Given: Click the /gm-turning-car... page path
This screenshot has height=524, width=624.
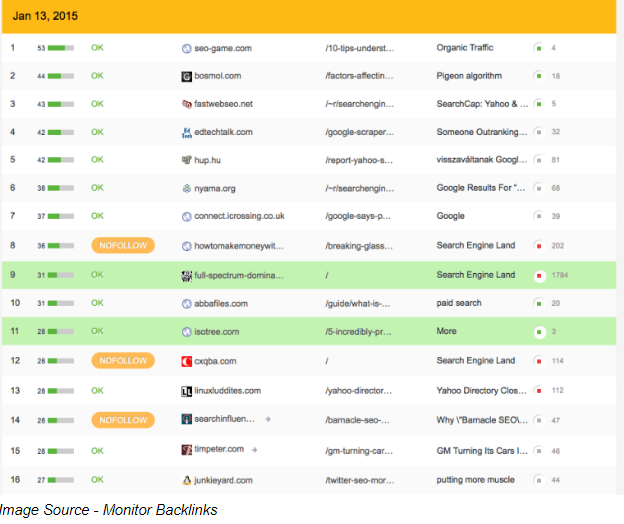Looking at the screenshot, I should coord(359,451).
